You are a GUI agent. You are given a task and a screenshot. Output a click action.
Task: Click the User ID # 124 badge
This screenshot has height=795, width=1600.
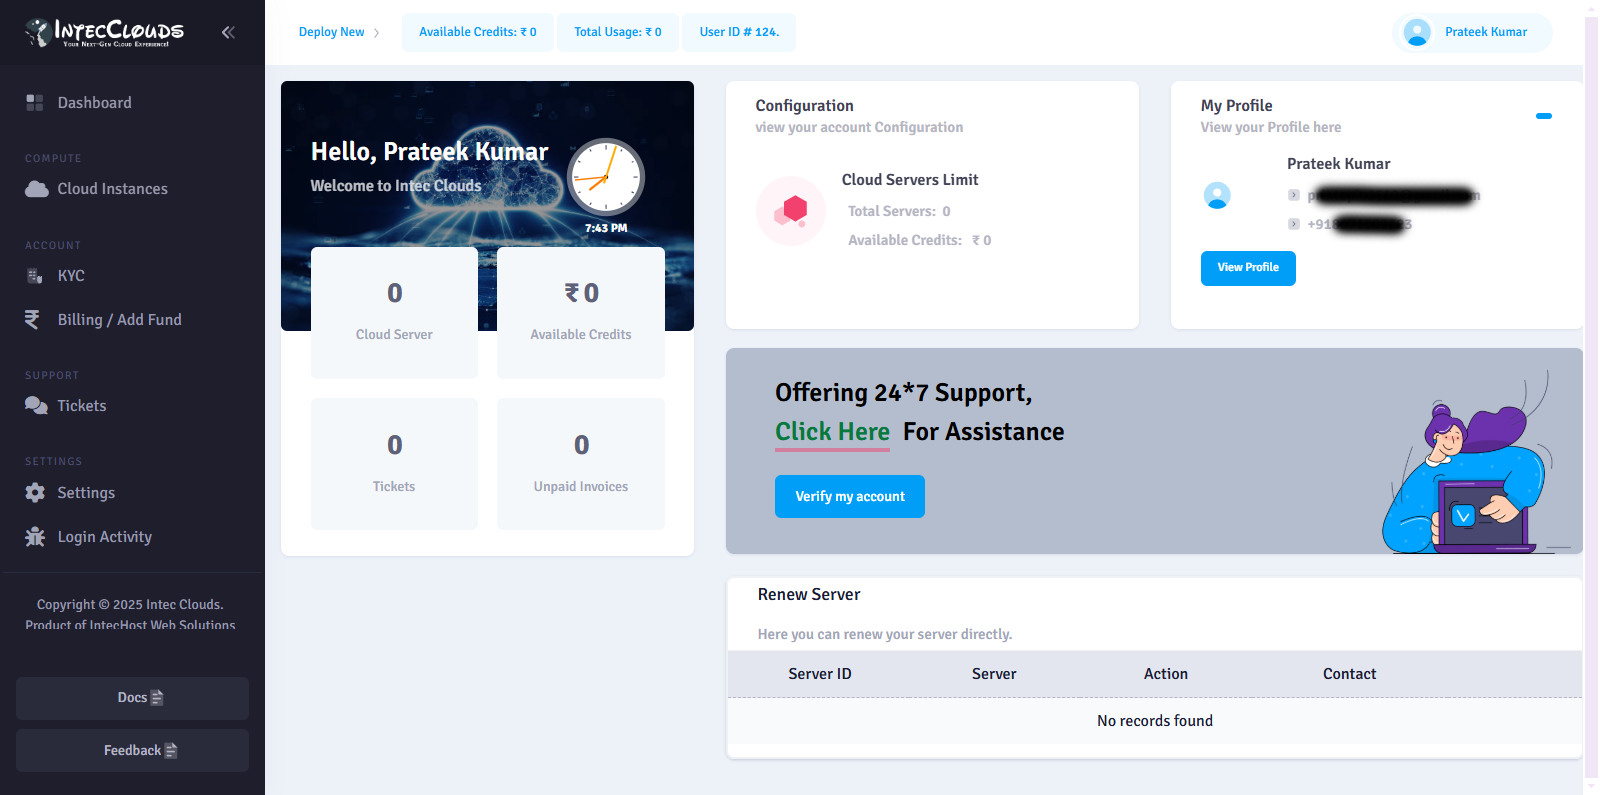(739, 32)
